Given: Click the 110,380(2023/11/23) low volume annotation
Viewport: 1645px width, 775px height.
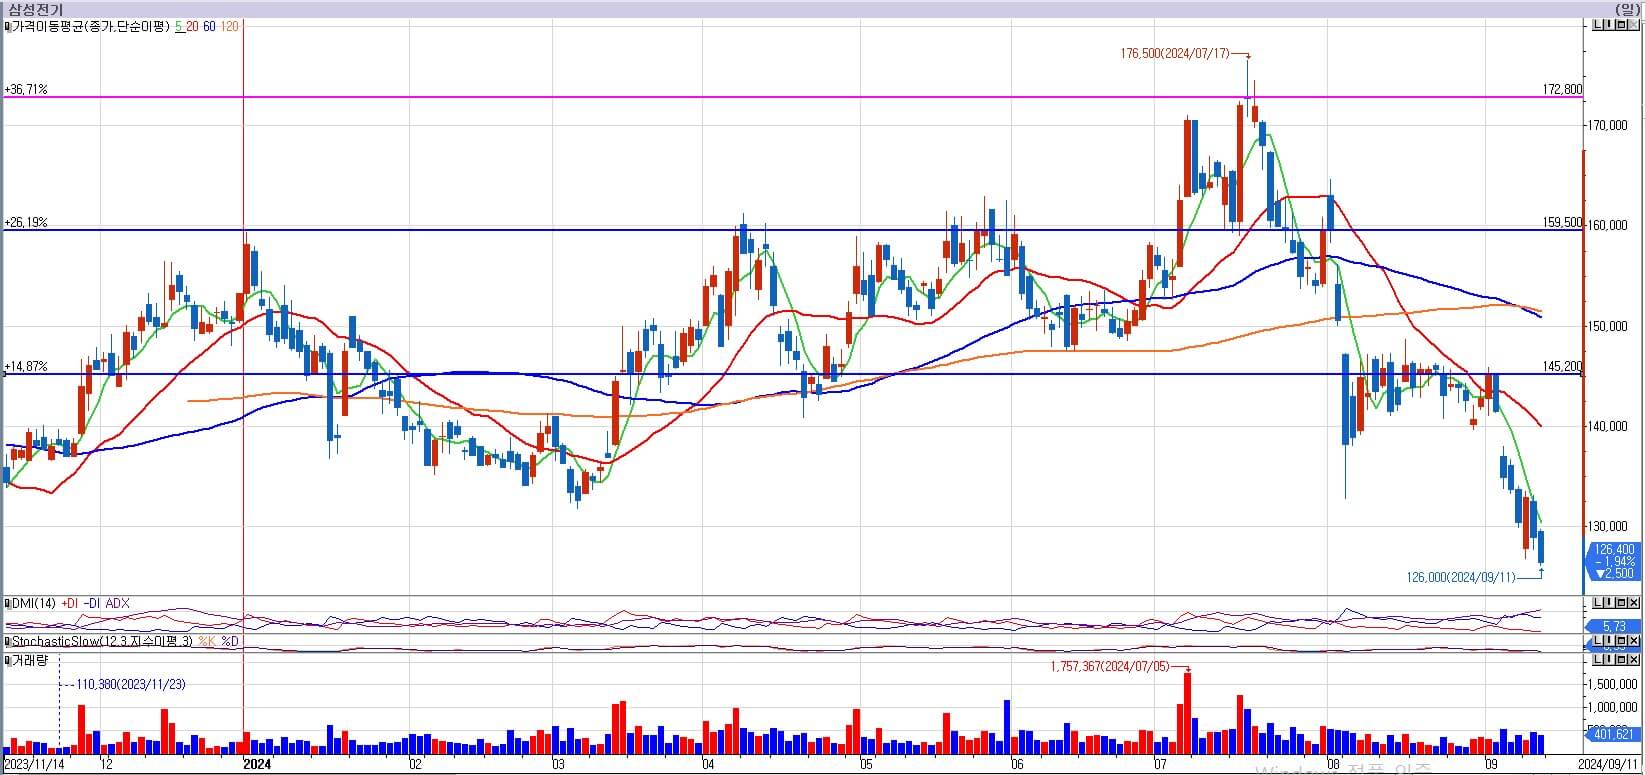Looking at the screenshot, I should point(131,685).
